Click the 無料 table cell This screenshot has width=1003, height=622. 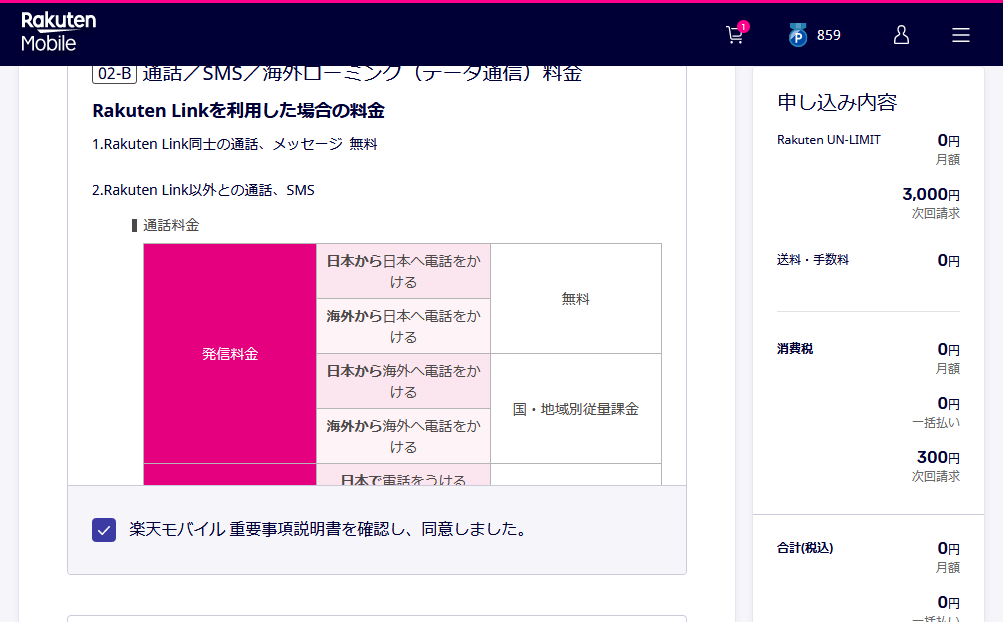point(576,299)
